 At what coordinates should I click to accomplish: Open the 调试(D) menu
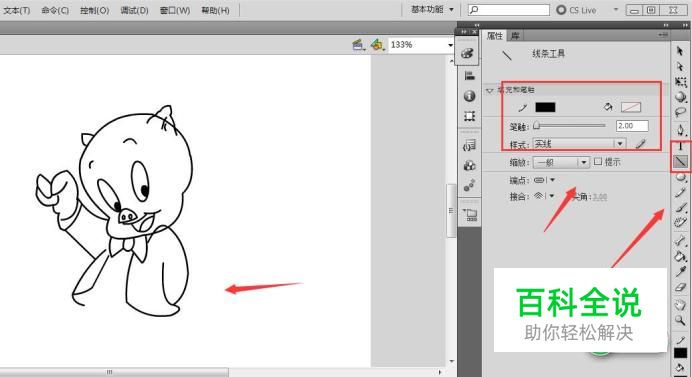click(134, 10)
